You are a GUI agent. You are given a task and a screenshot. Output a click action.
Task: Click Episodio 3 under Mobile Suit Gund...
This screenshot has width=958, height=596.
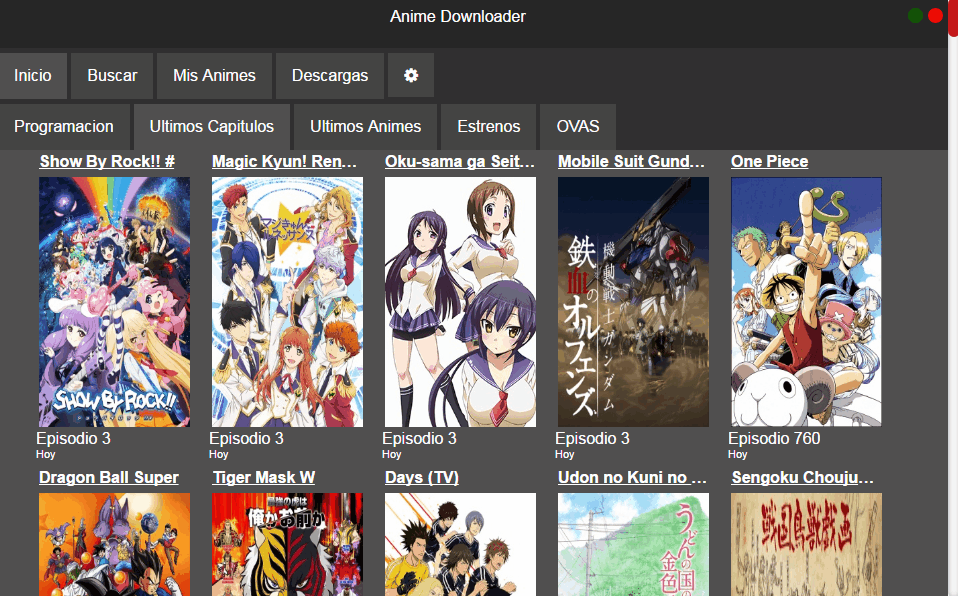(x=592, y=438)
